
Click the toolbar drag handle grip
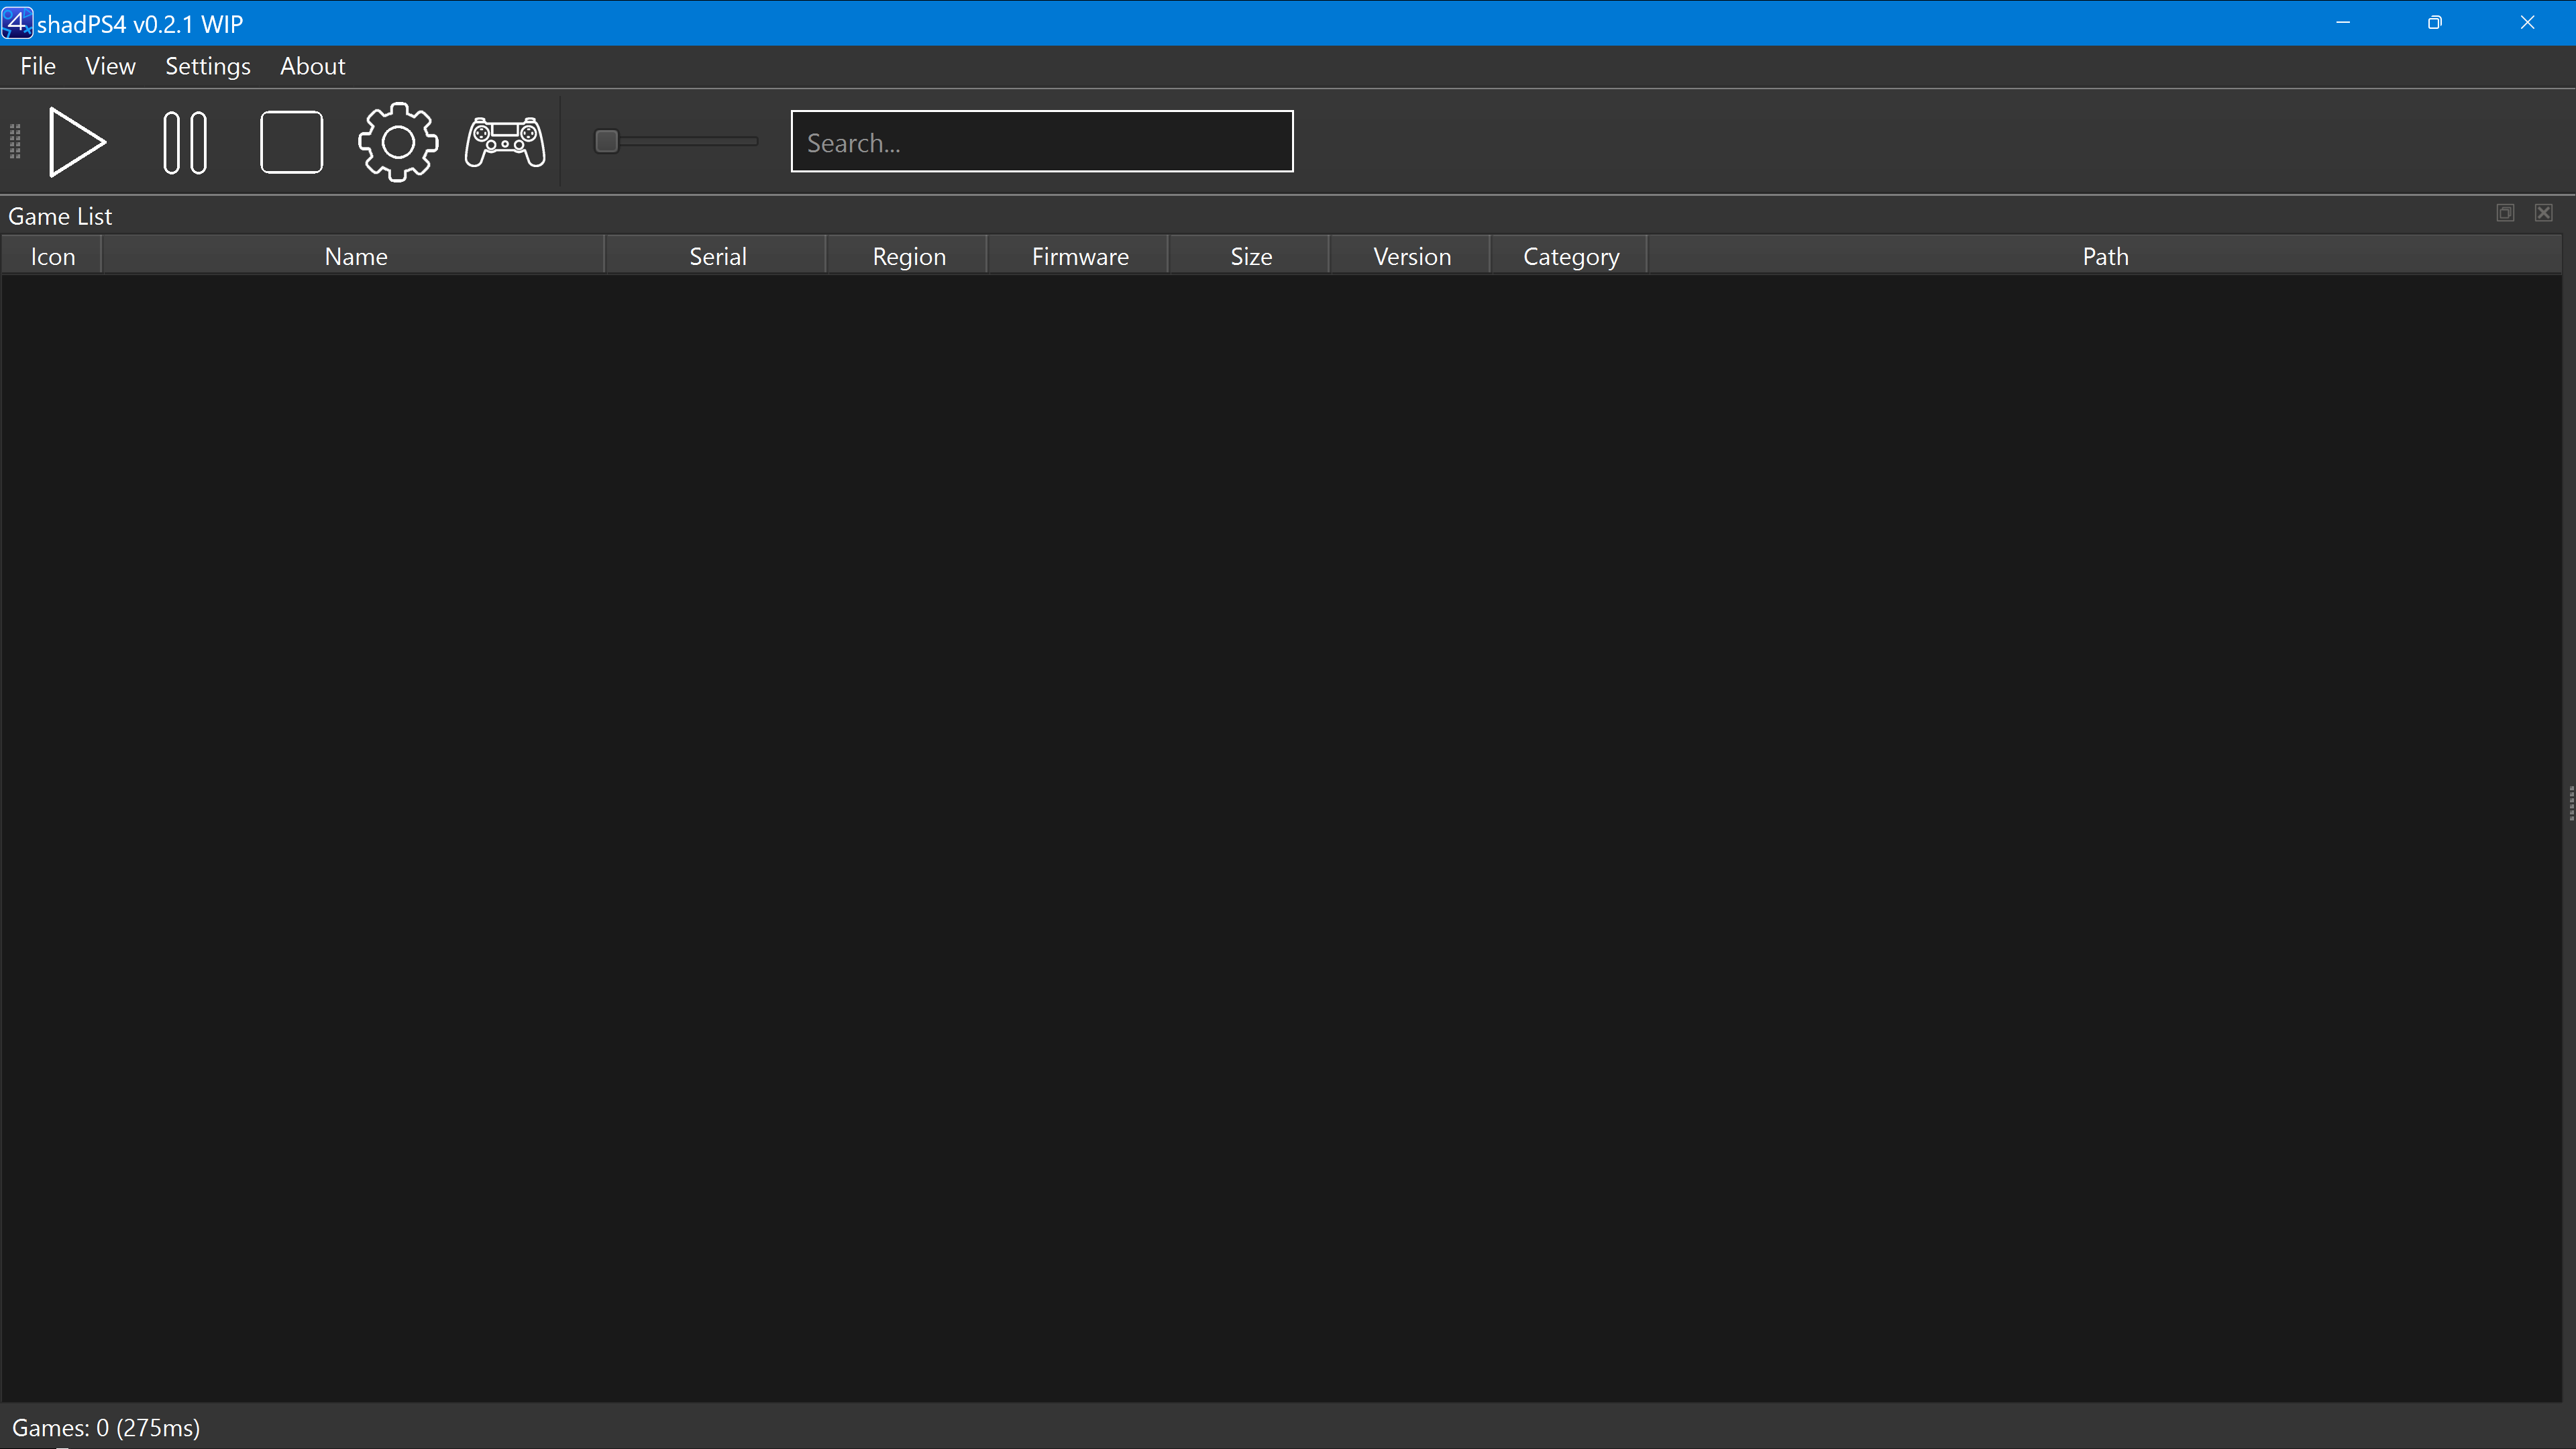(x=15, y=142)
